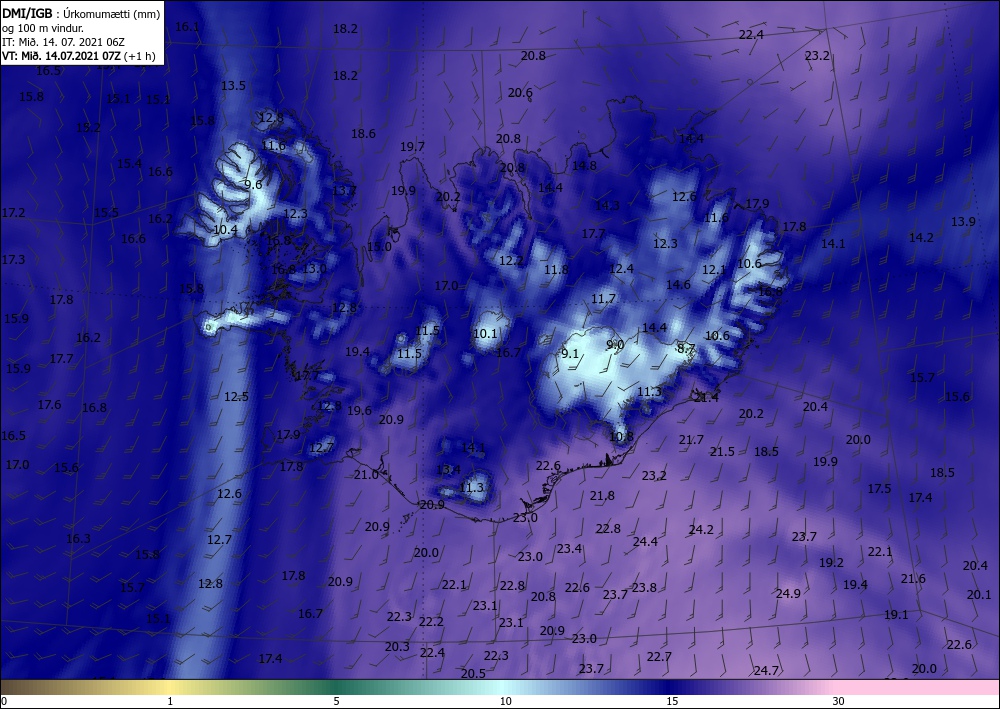Click the map value 19.1
This screenshot has width=1000, height=709.
pyautogui.click(x=896, y=615)
